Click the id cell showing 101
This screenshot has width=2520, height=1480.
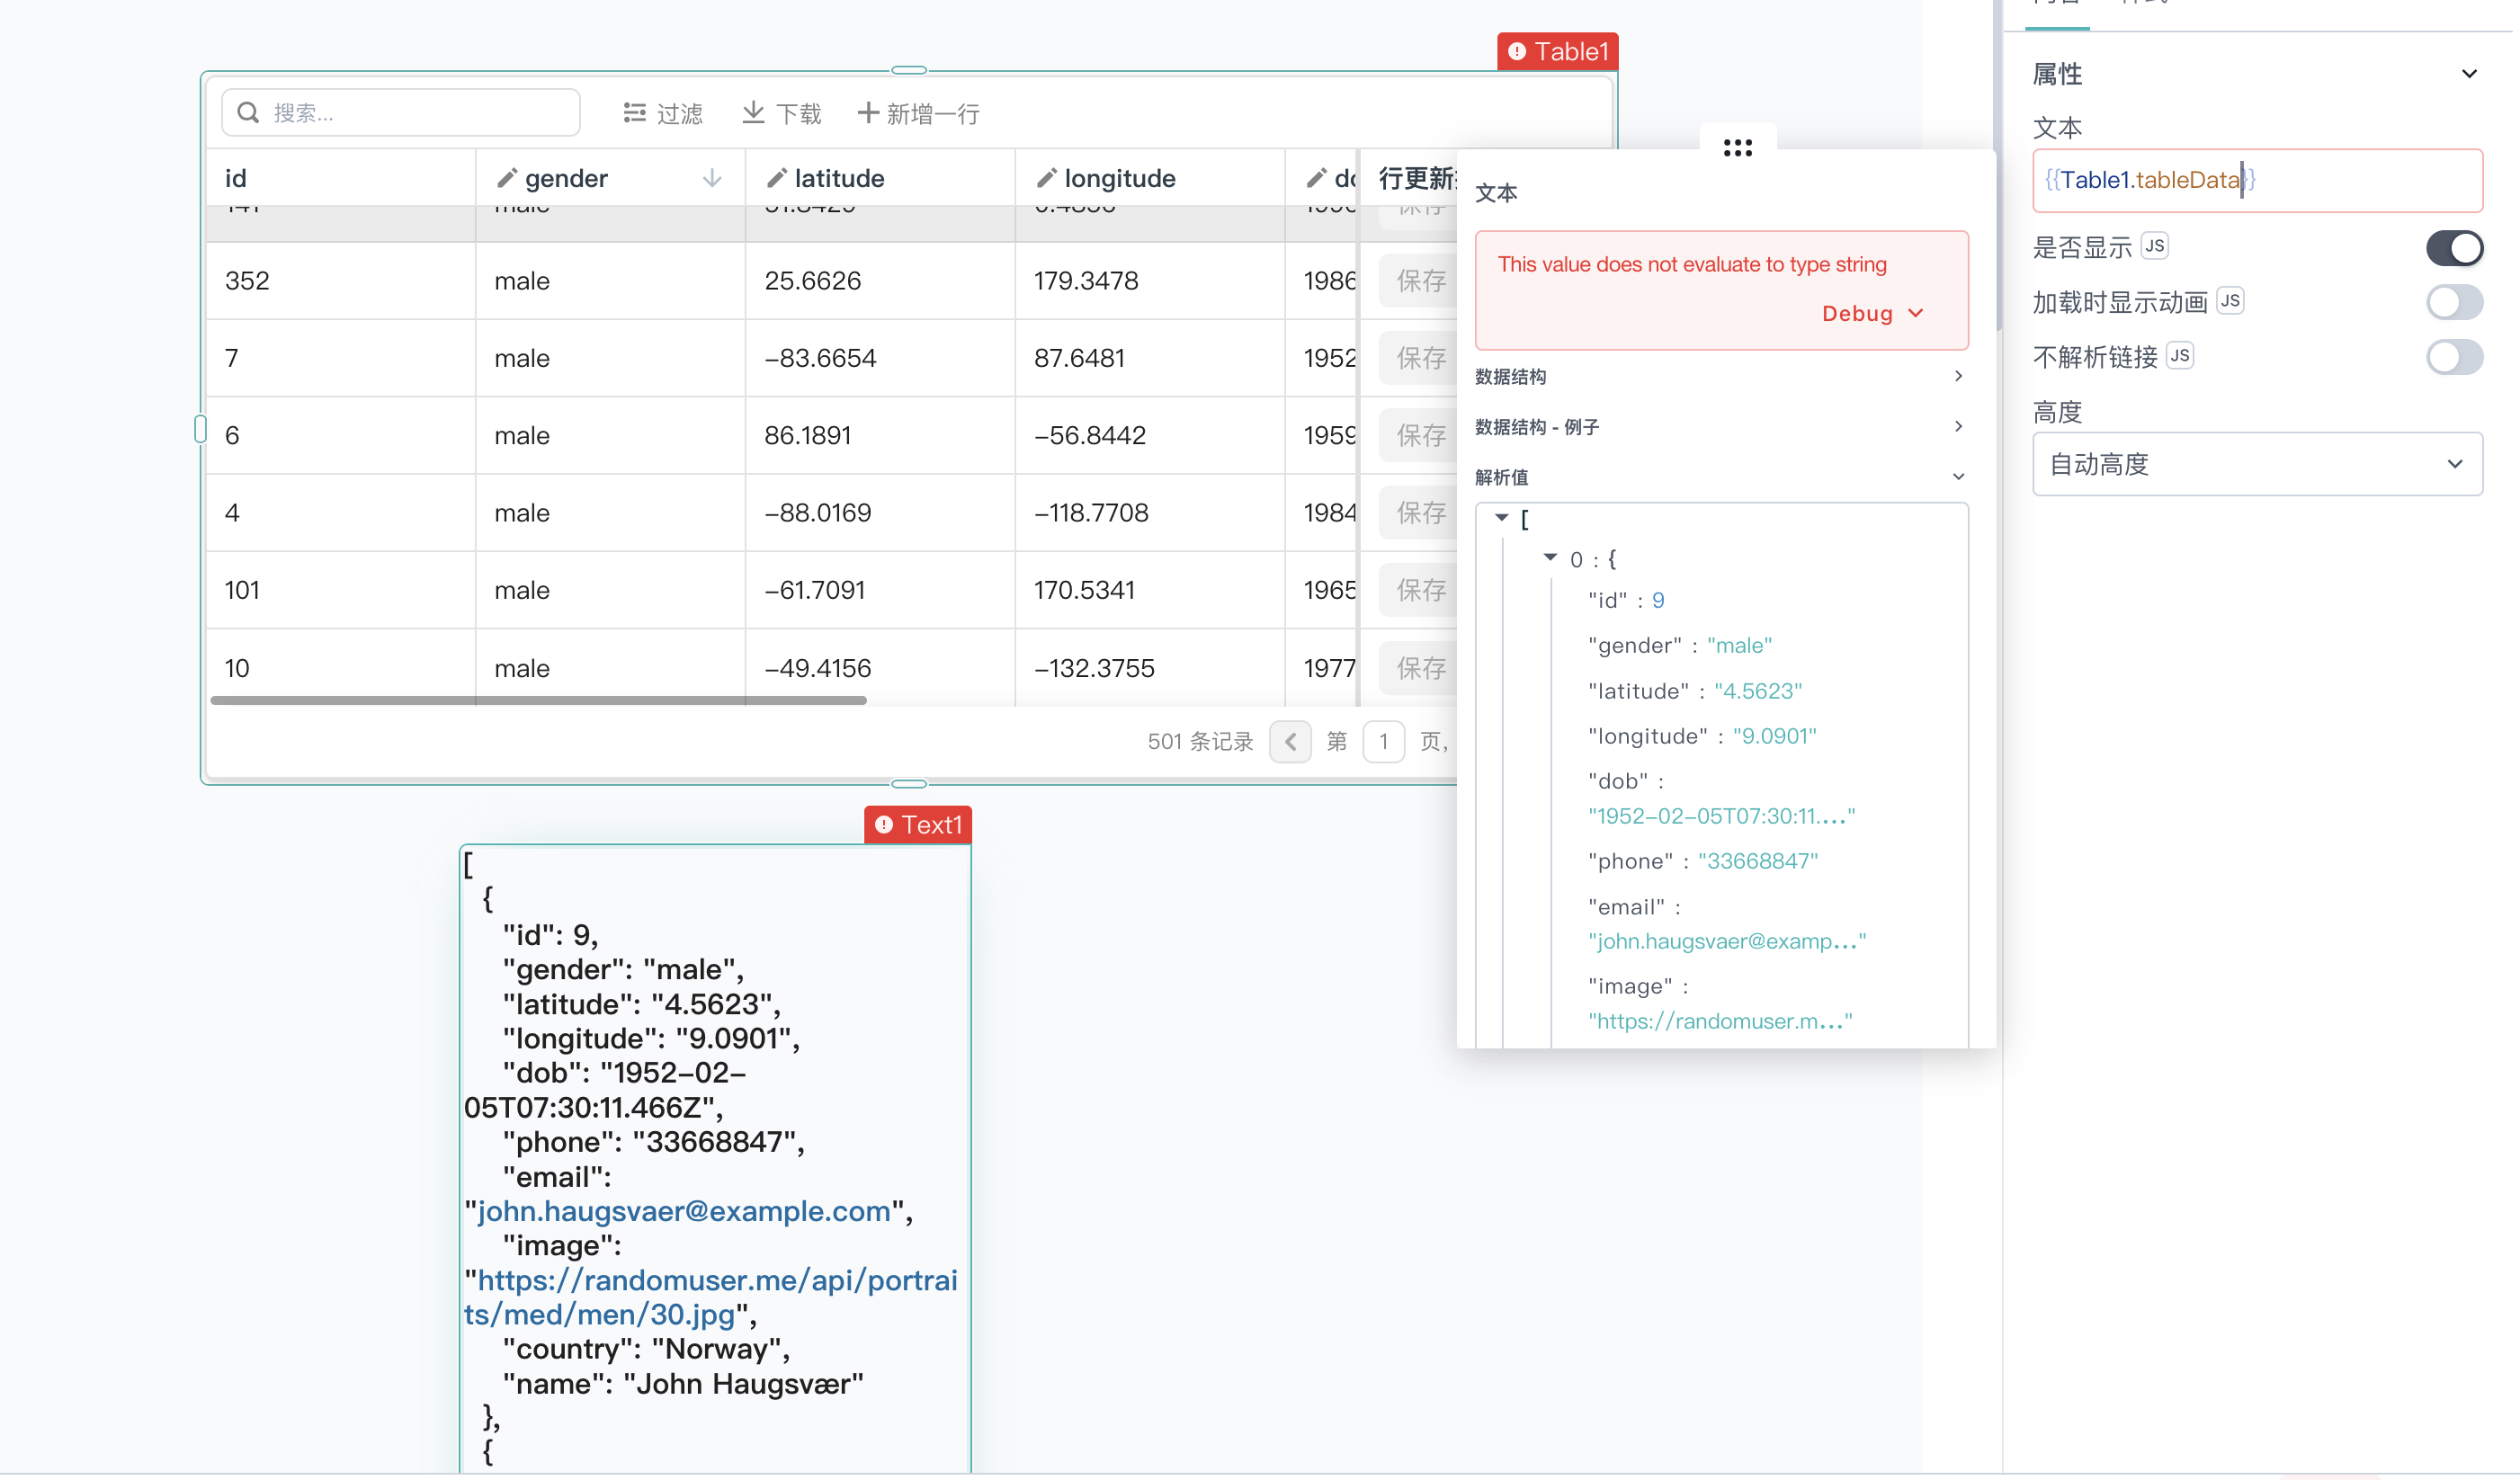340,590
